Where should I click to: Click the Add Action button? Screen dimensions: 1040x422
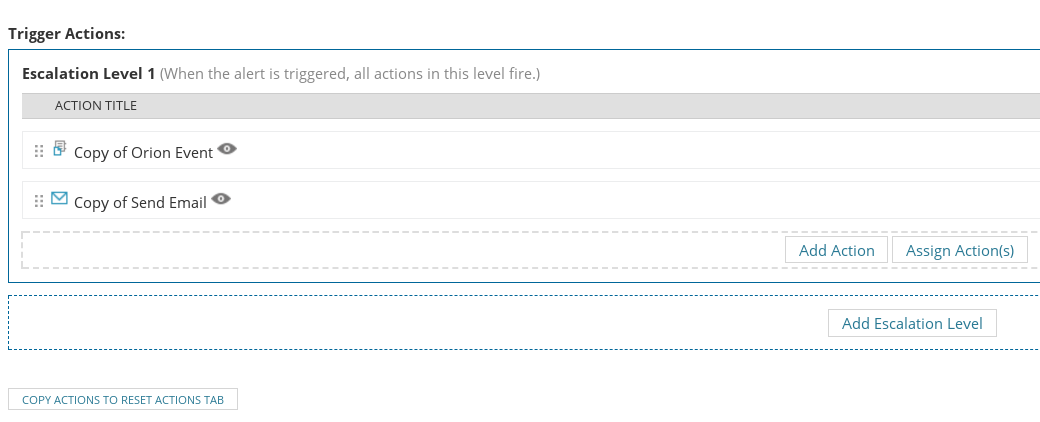836,250
